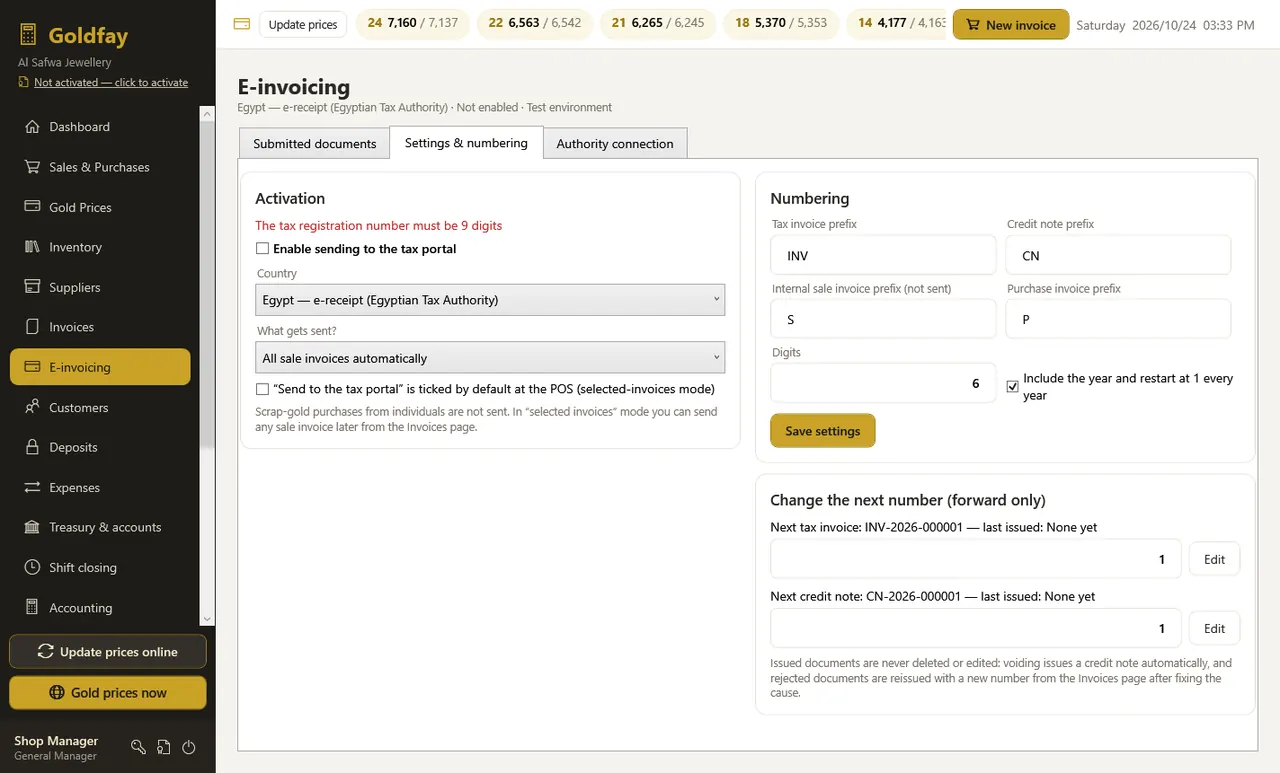Open the E-invoicing sidebar item
The image size is (1280, 773).
(100, 367)
